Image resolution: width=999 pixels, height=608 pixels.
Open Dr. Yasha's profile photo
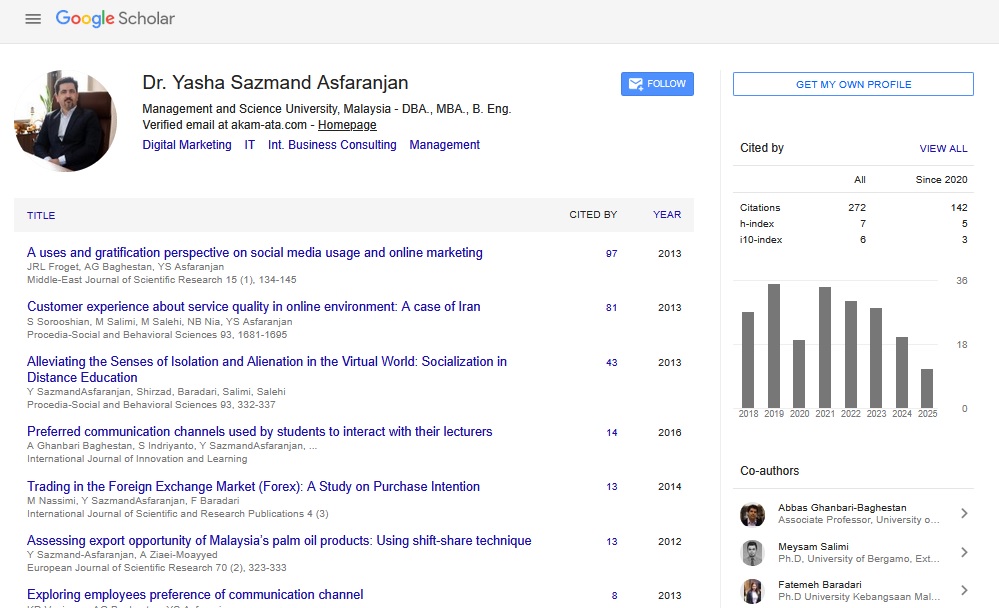click(x=66, y=121)
